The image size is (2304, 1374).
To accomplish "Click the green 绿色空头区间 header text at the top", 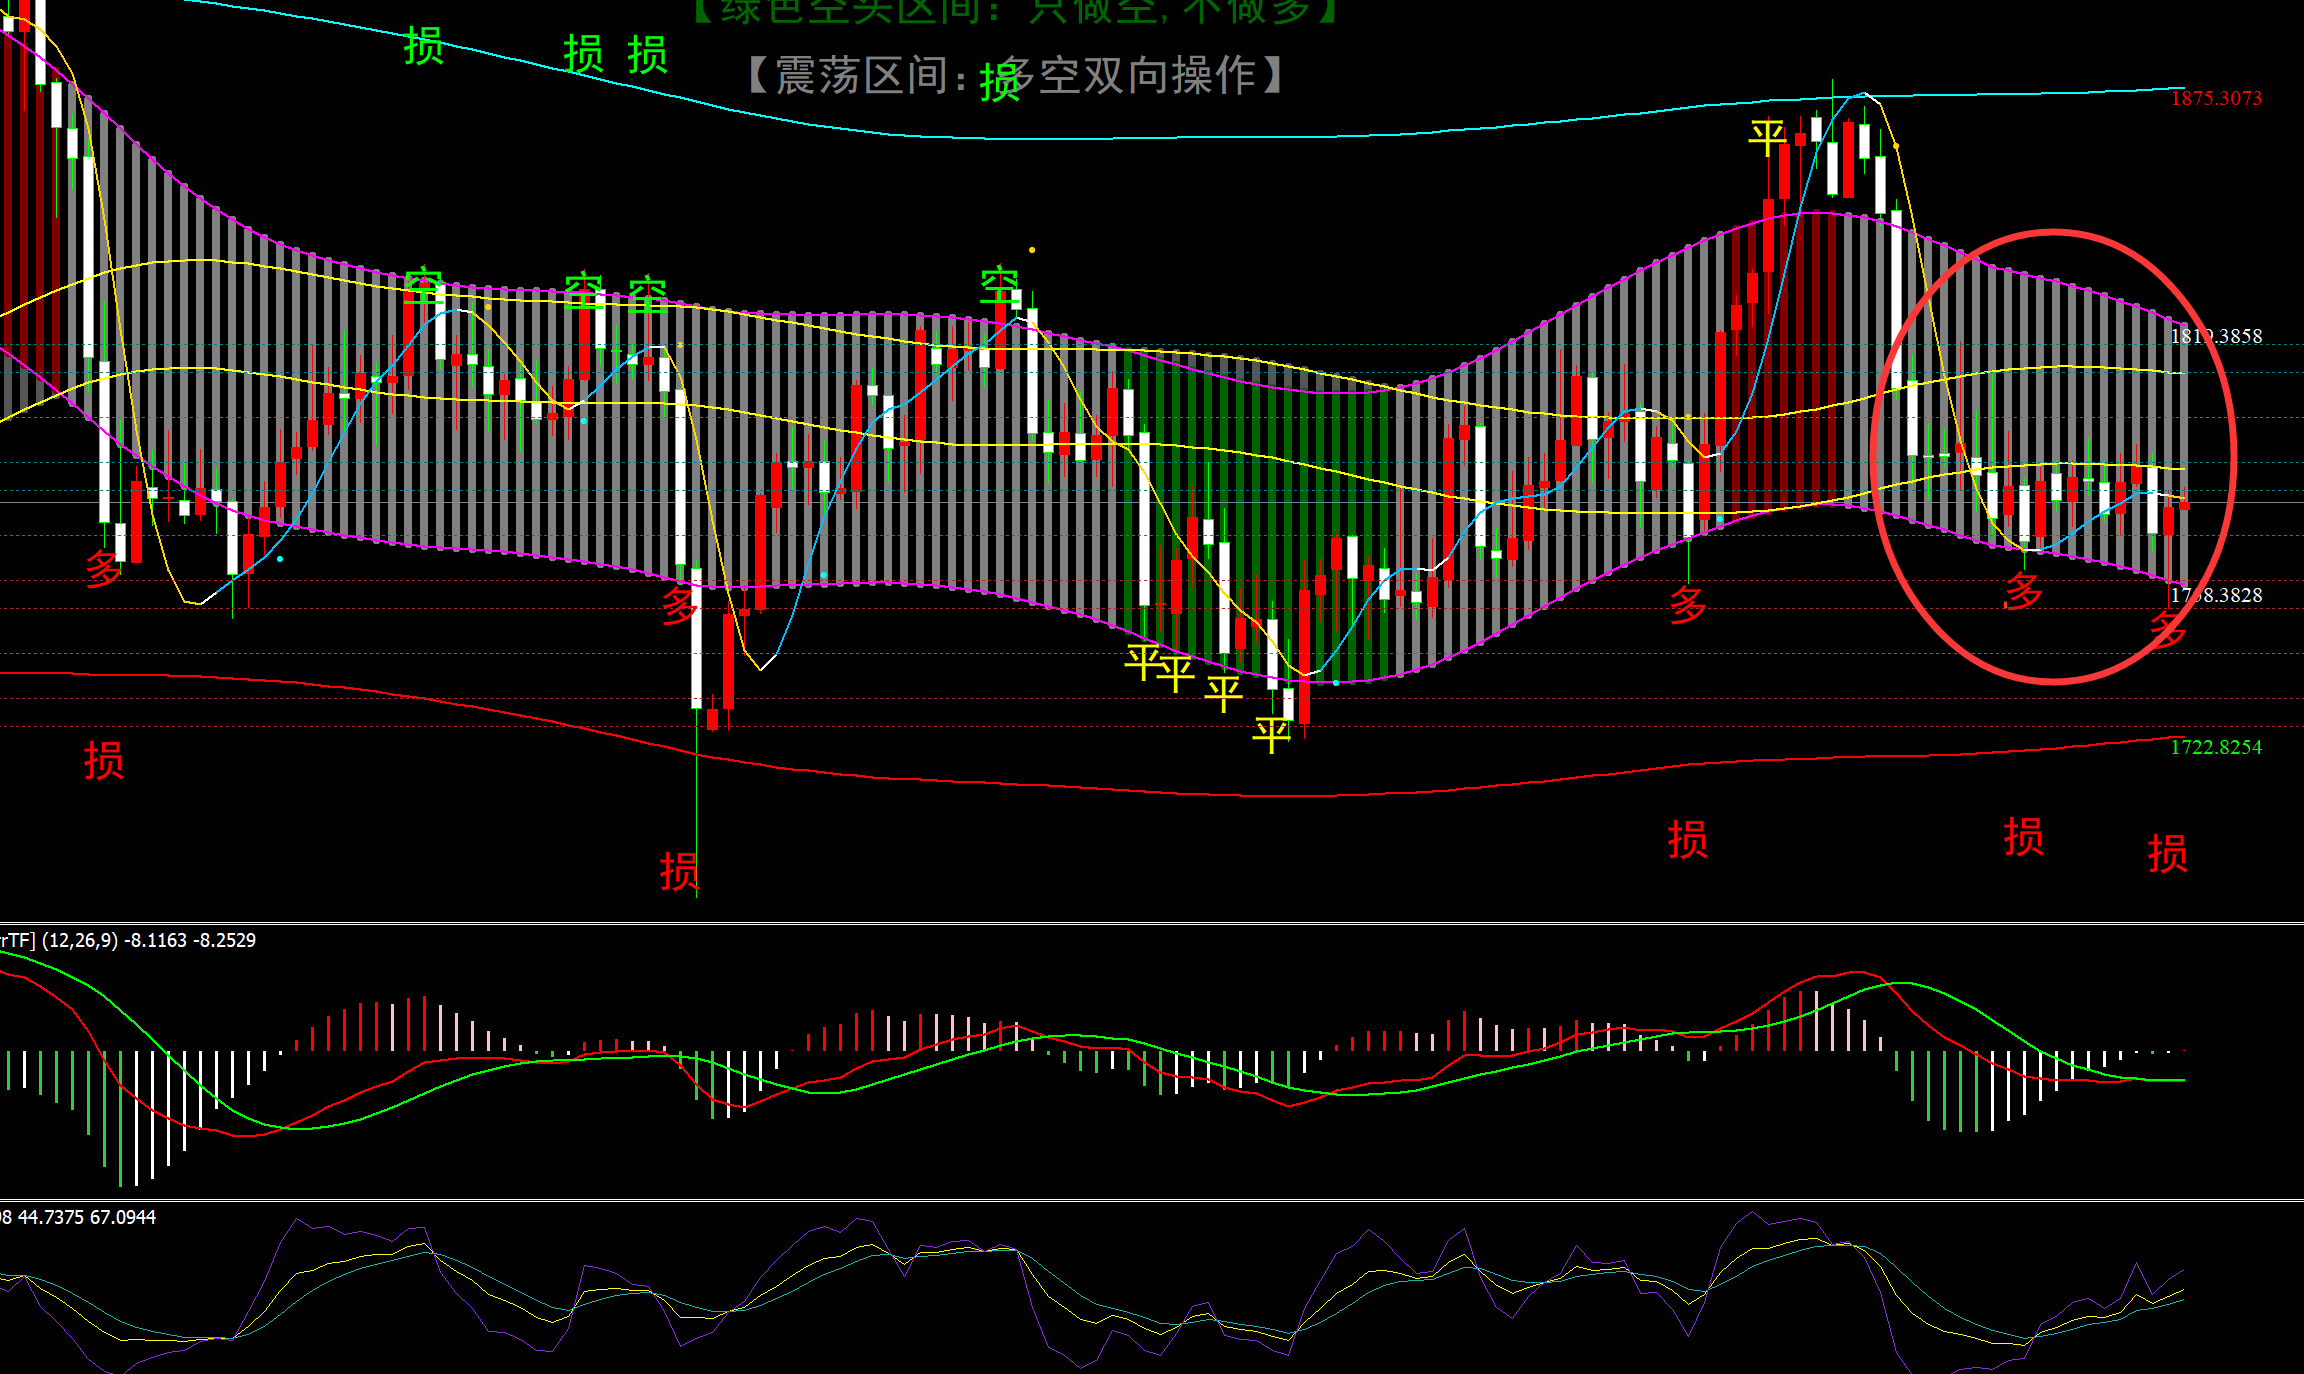I will 1015,10.
